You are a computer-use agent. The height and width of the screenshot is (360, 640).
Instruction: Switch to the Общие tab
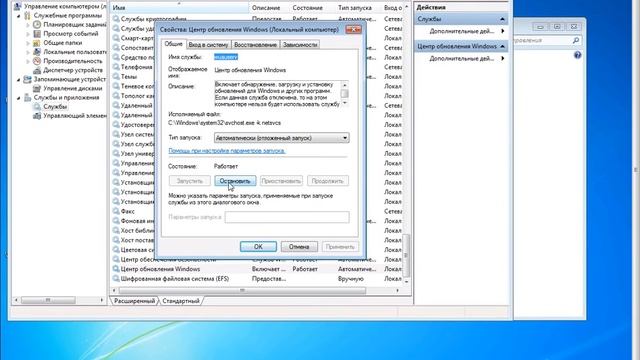(173, 44)
